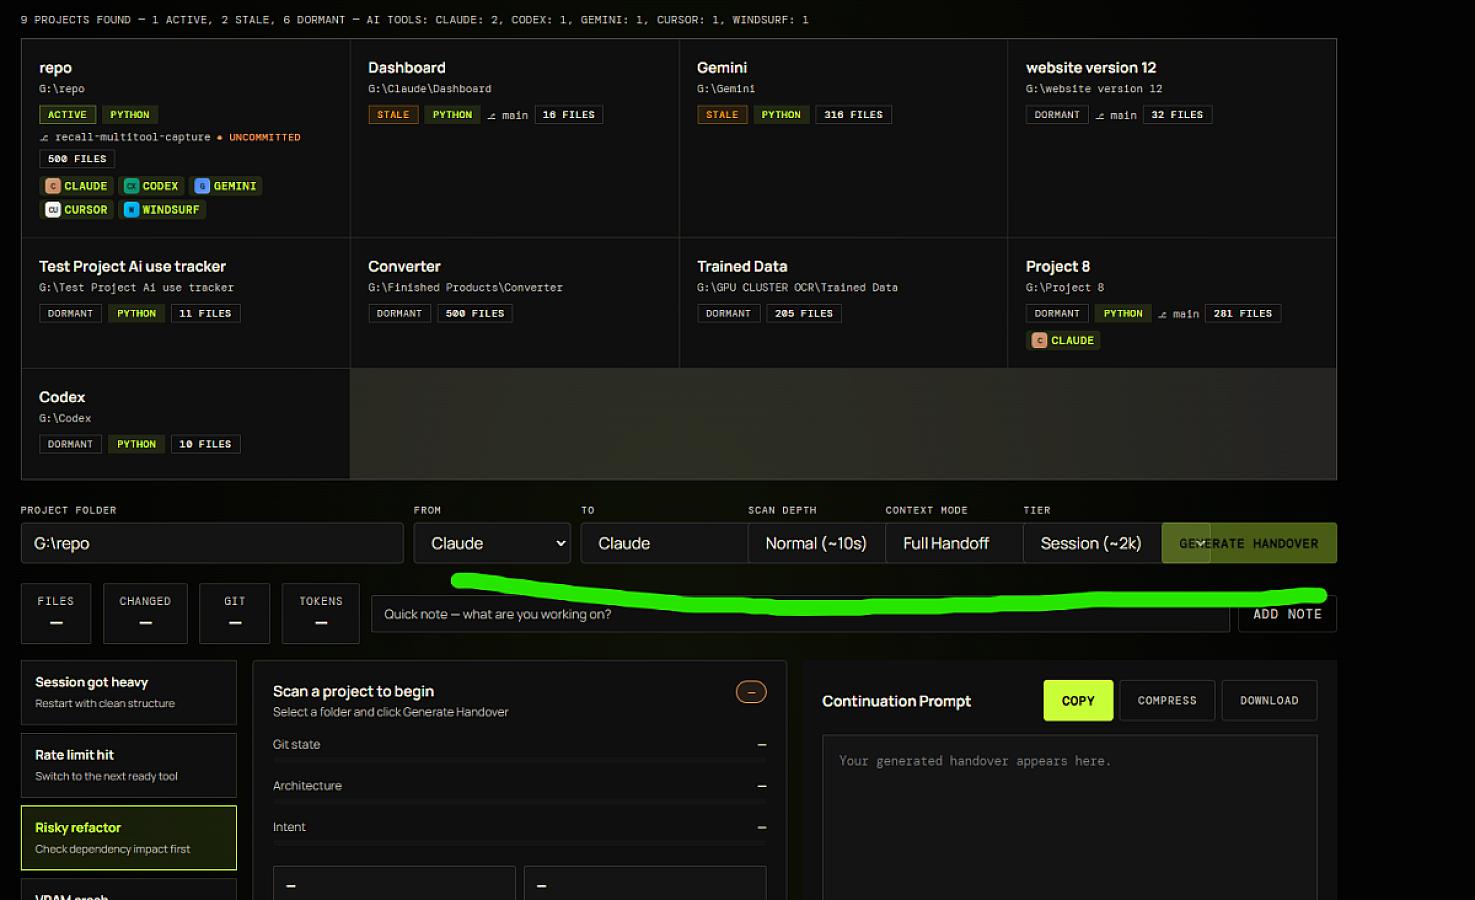Copy the continuation prompt

[x=1078, y=701]
